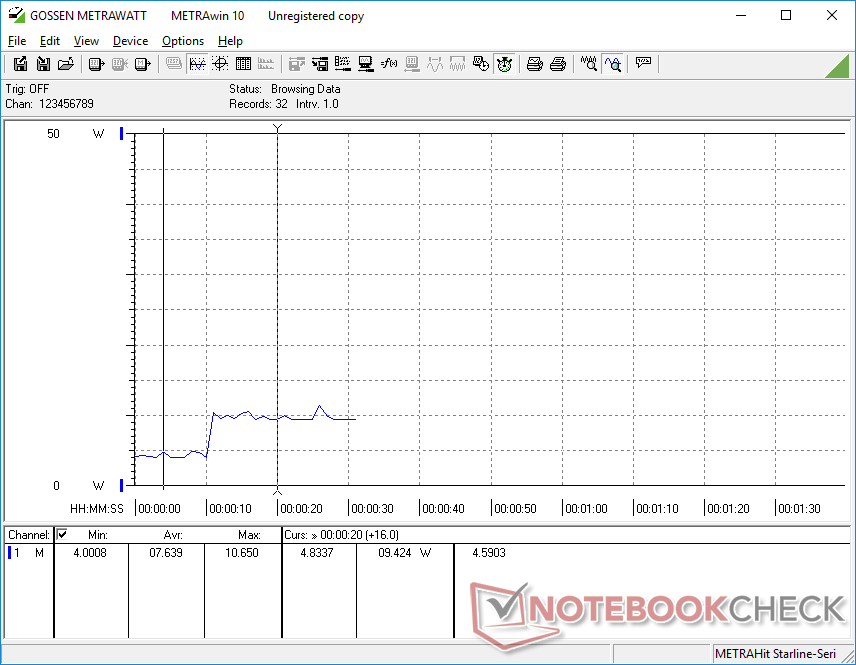
Task: Select the Max value 10.650
Action: click(242, 553)
